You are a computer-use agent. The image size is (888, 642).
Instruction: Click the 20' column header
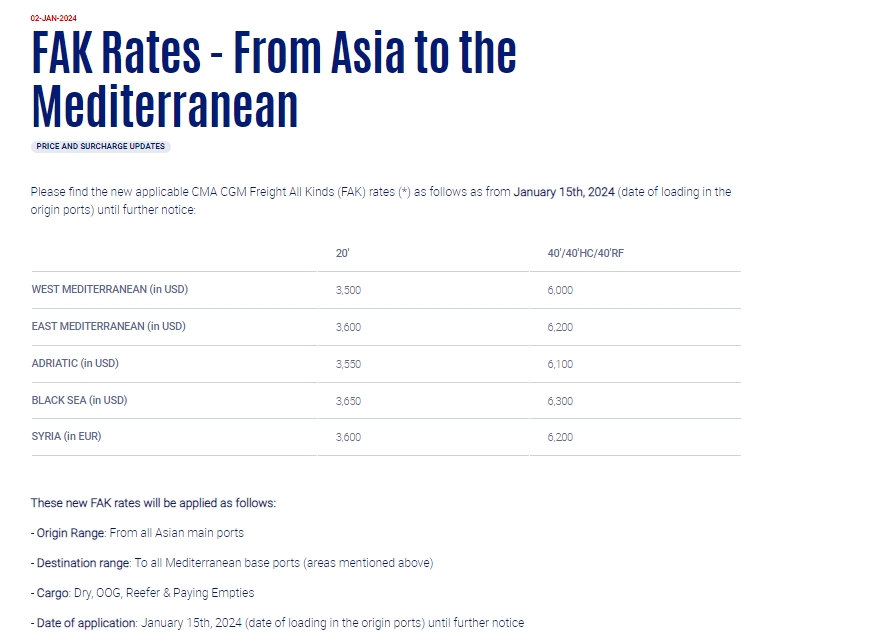pos(343,253)
